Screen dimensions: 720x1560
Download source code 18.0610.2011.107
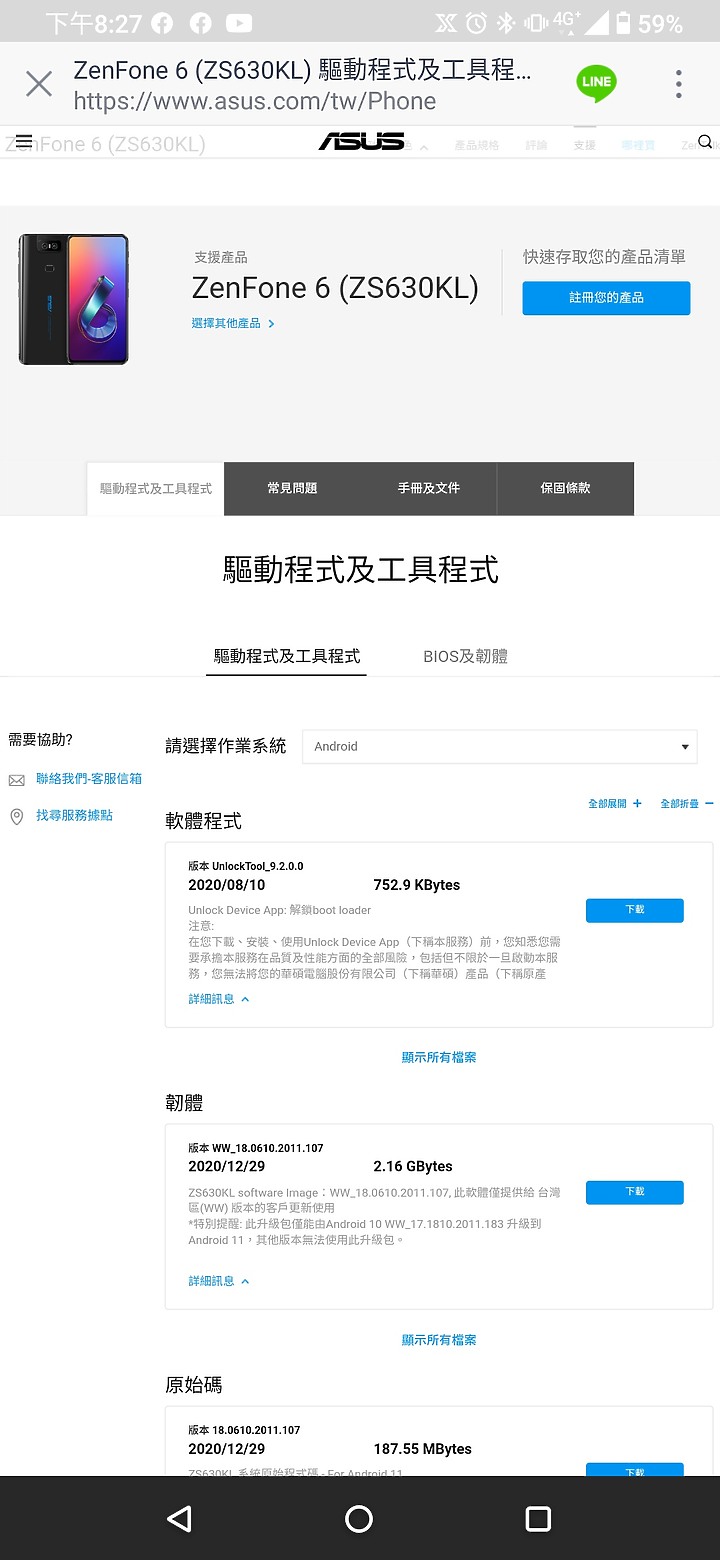635,1470
